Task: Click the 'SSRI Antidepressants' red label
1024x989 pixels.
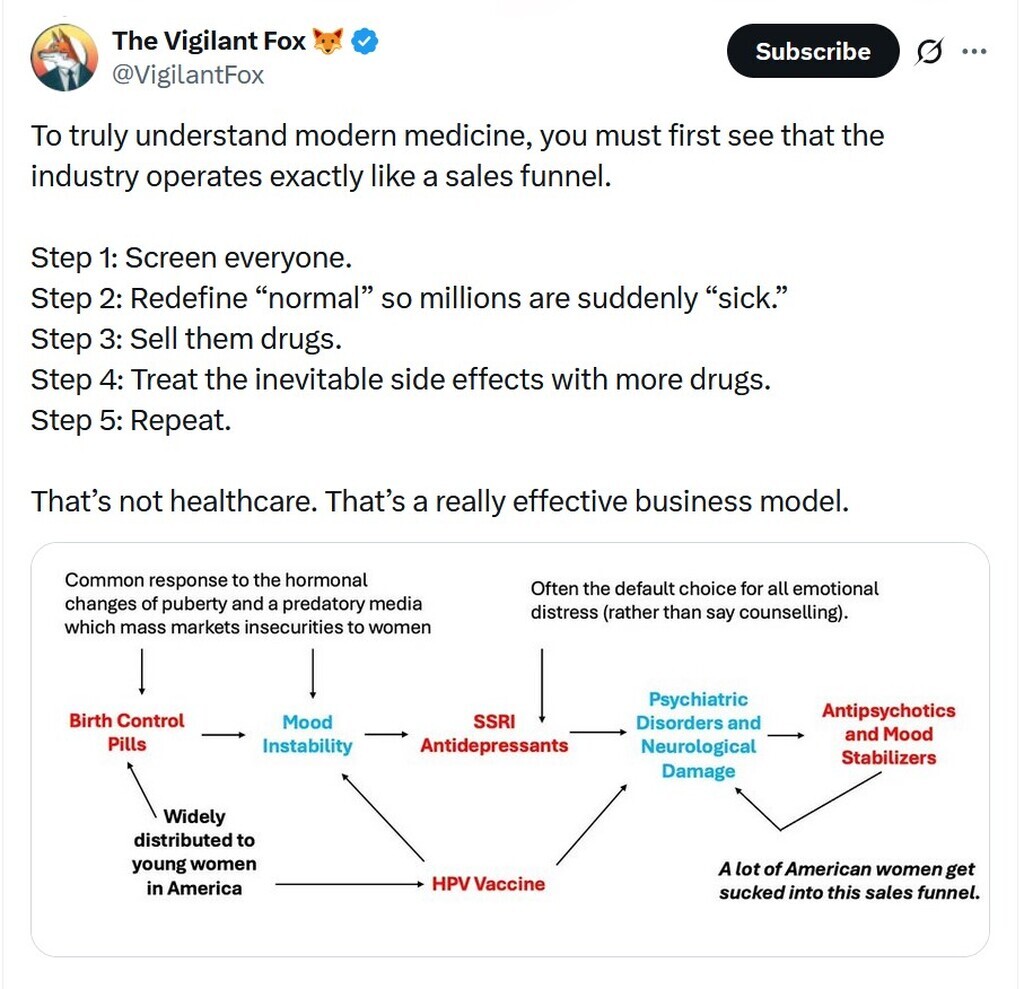Action: tap(494, 733)
